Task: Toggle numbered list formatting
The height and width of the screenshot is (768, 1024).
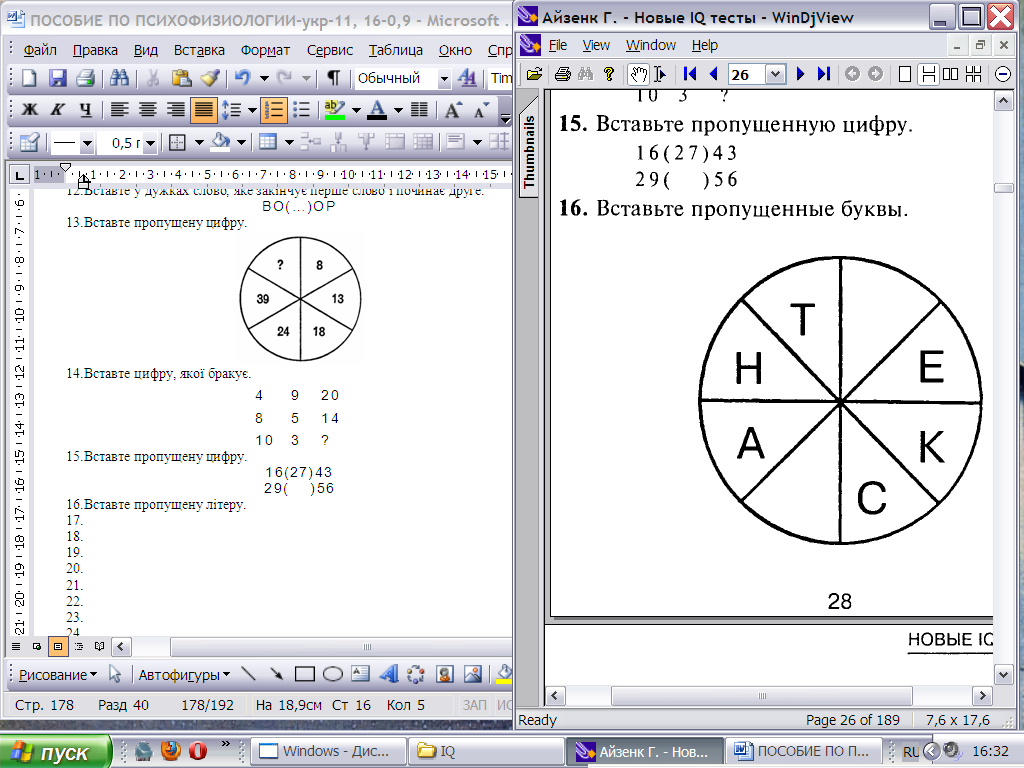Action: pos(274,110)
